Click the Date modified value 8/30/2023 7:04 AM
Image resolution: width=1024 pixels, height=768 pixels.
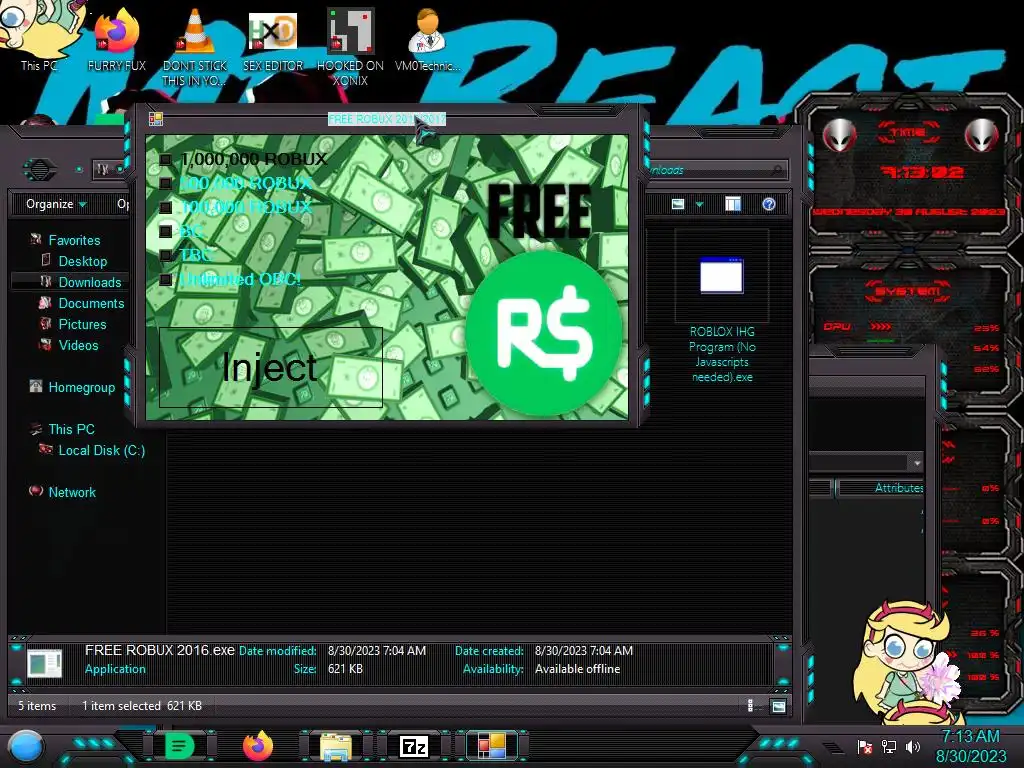377,650
